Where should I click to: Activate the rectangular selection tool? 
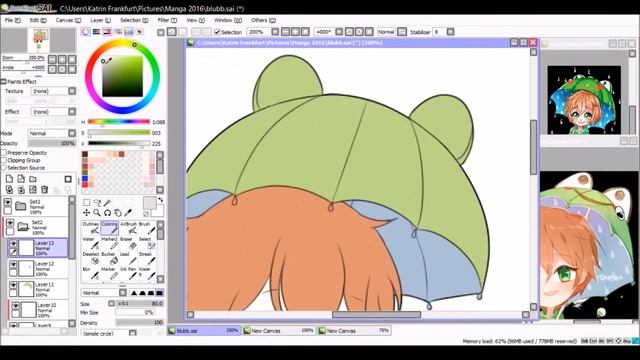coord(87,202)
